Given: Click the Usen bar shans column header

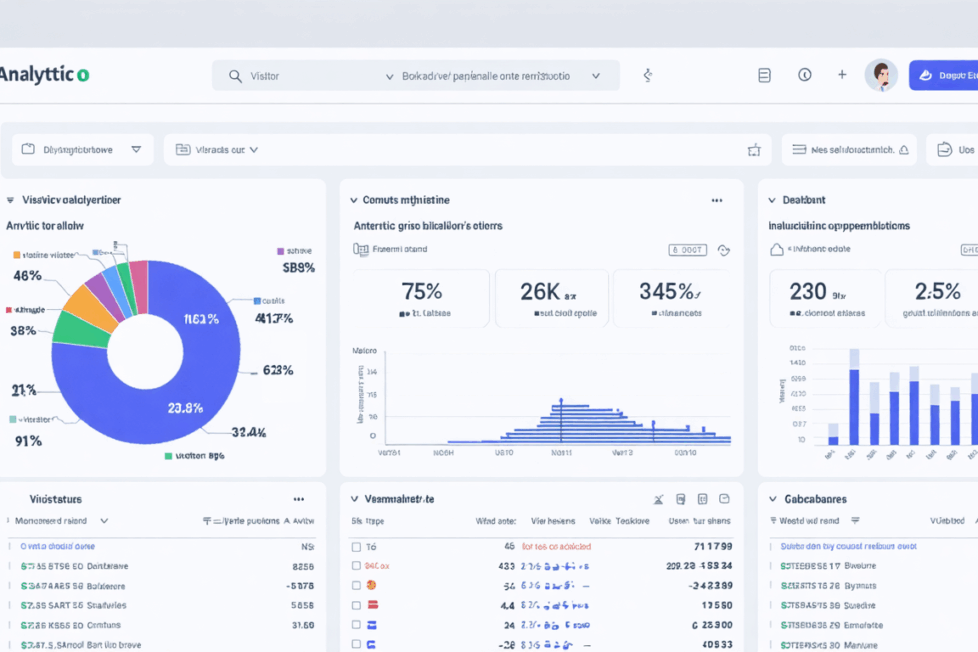Looking at the screenshot, I should coord(699,521).
